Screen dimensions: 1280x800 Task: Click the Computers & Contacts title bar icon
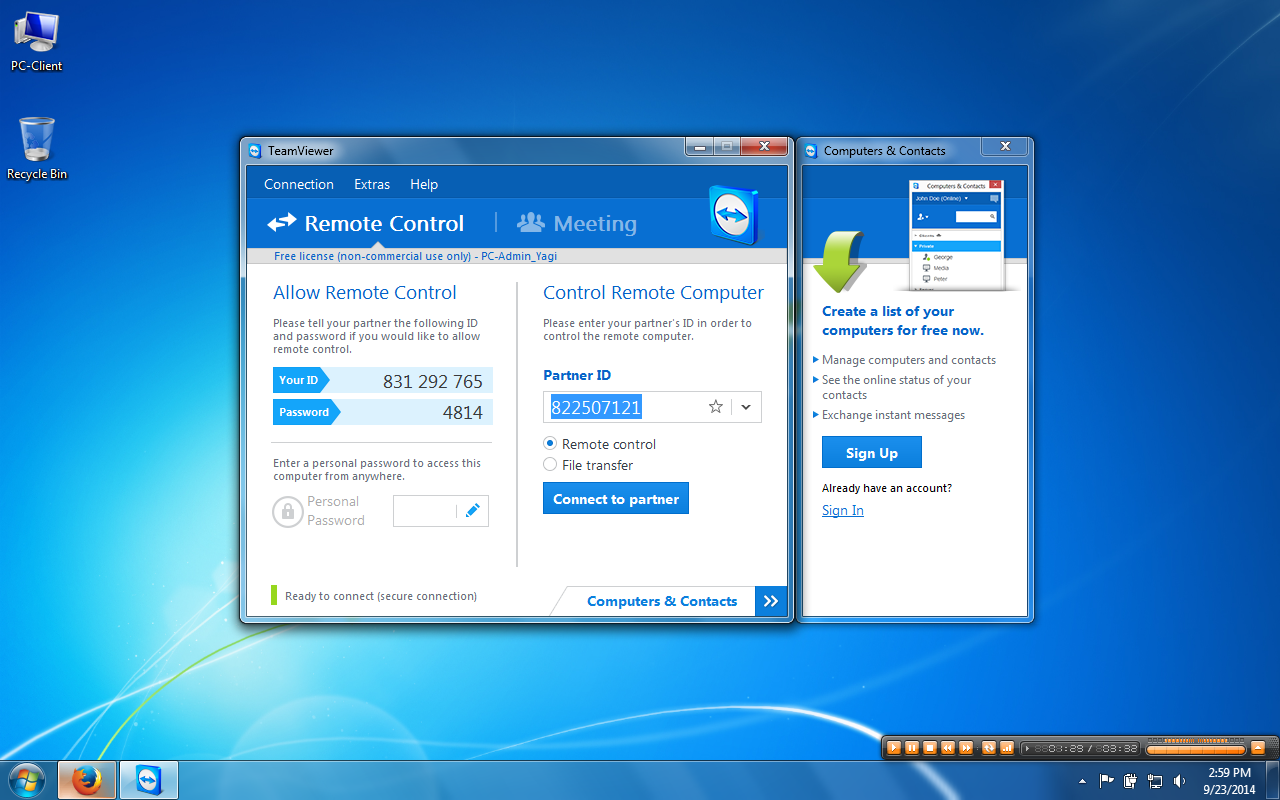click(x=811, y=151)
